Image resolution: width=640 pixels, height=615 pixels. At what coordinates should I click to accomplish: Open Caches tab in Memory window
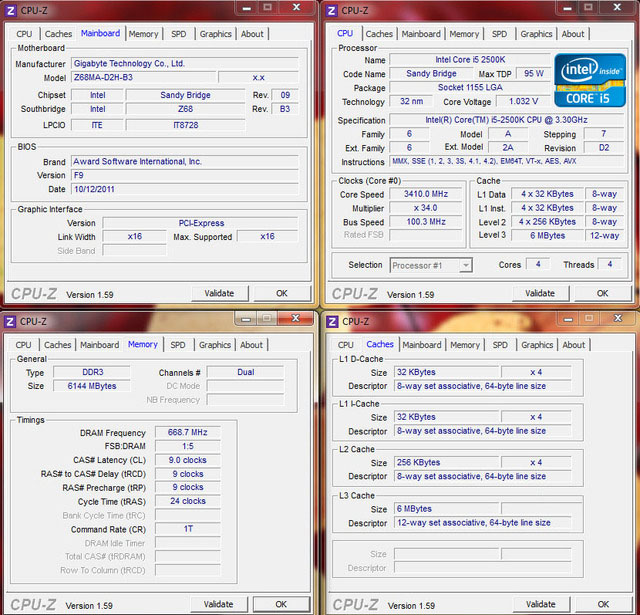pyautogui.click(x=58, y=345)
